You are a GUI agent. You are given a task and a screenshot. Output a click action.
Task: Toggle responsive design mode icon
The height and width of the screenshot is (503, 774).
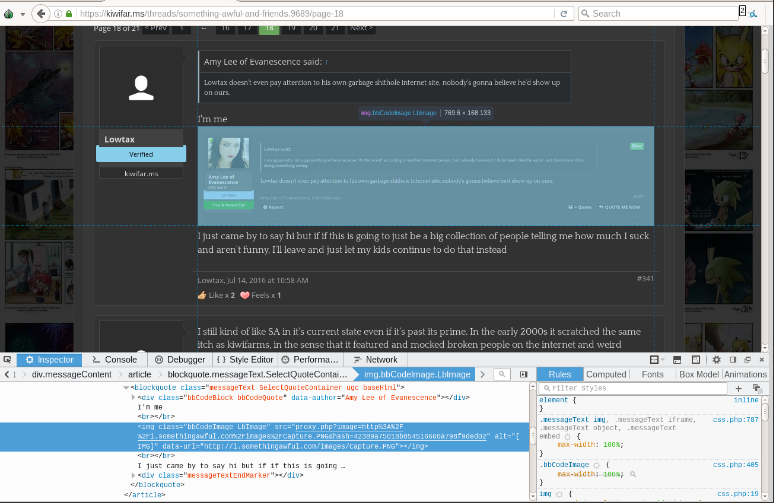pyautogui.click(x=696, y=359)
